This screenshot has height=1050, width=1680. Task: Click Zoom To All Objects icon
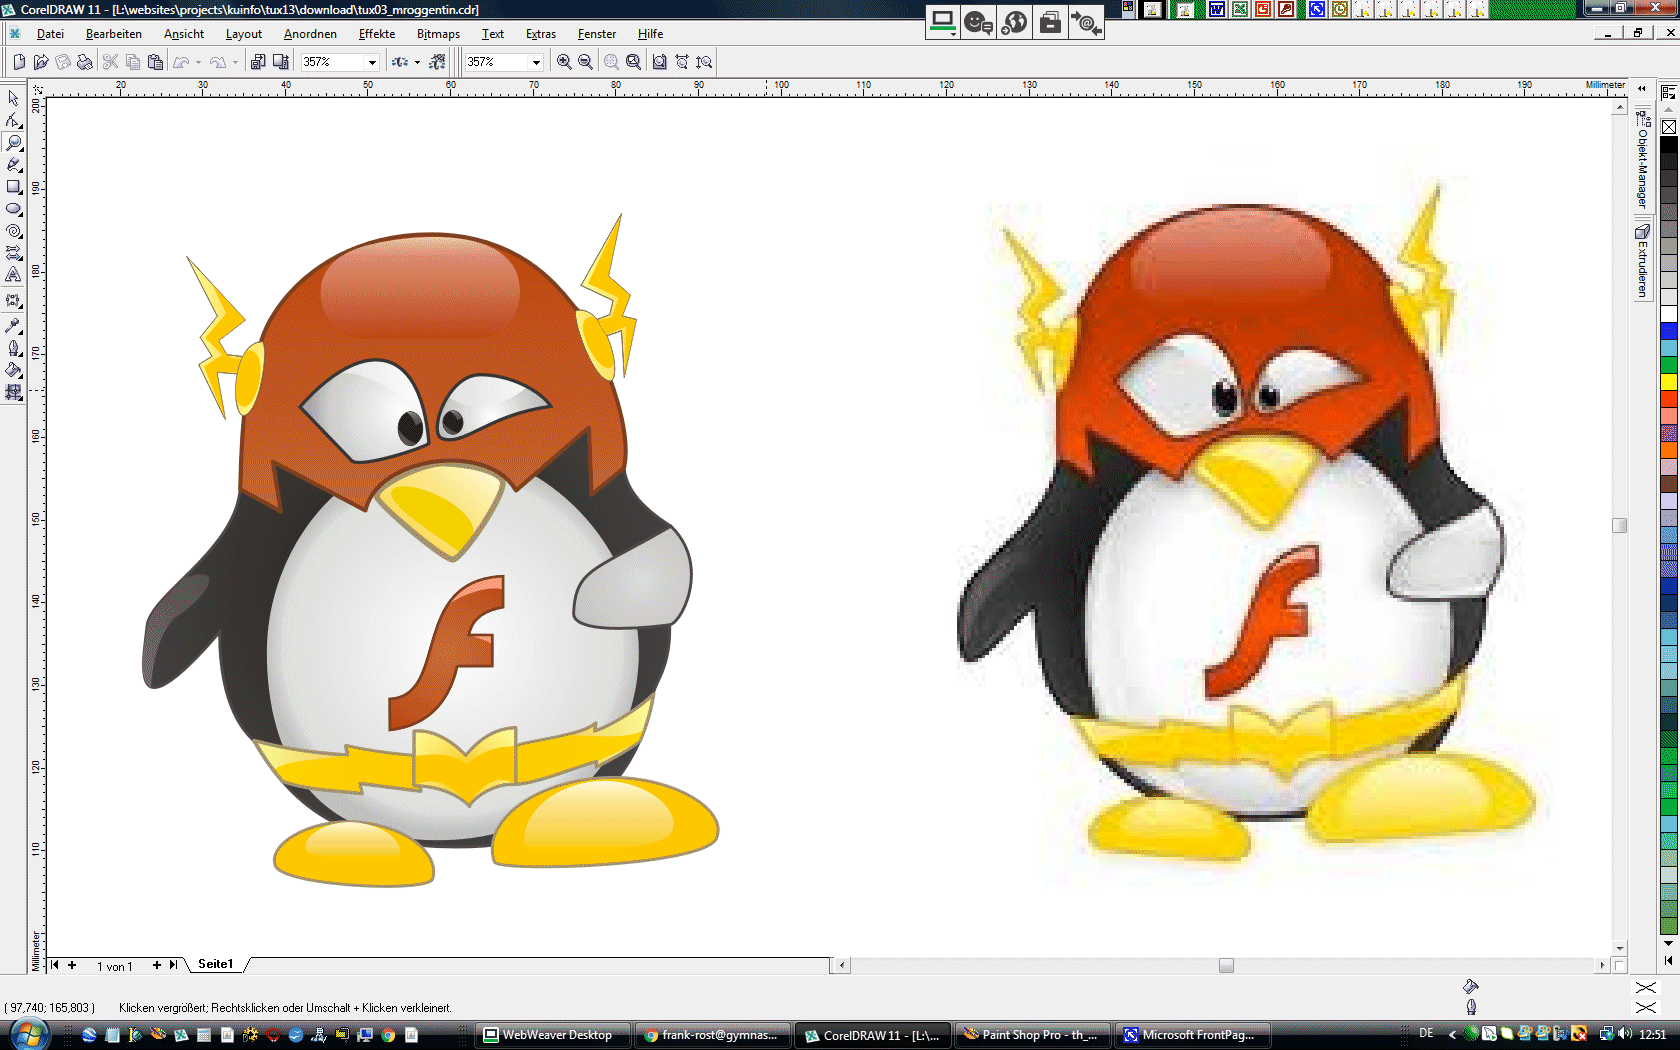click(633, 62)
